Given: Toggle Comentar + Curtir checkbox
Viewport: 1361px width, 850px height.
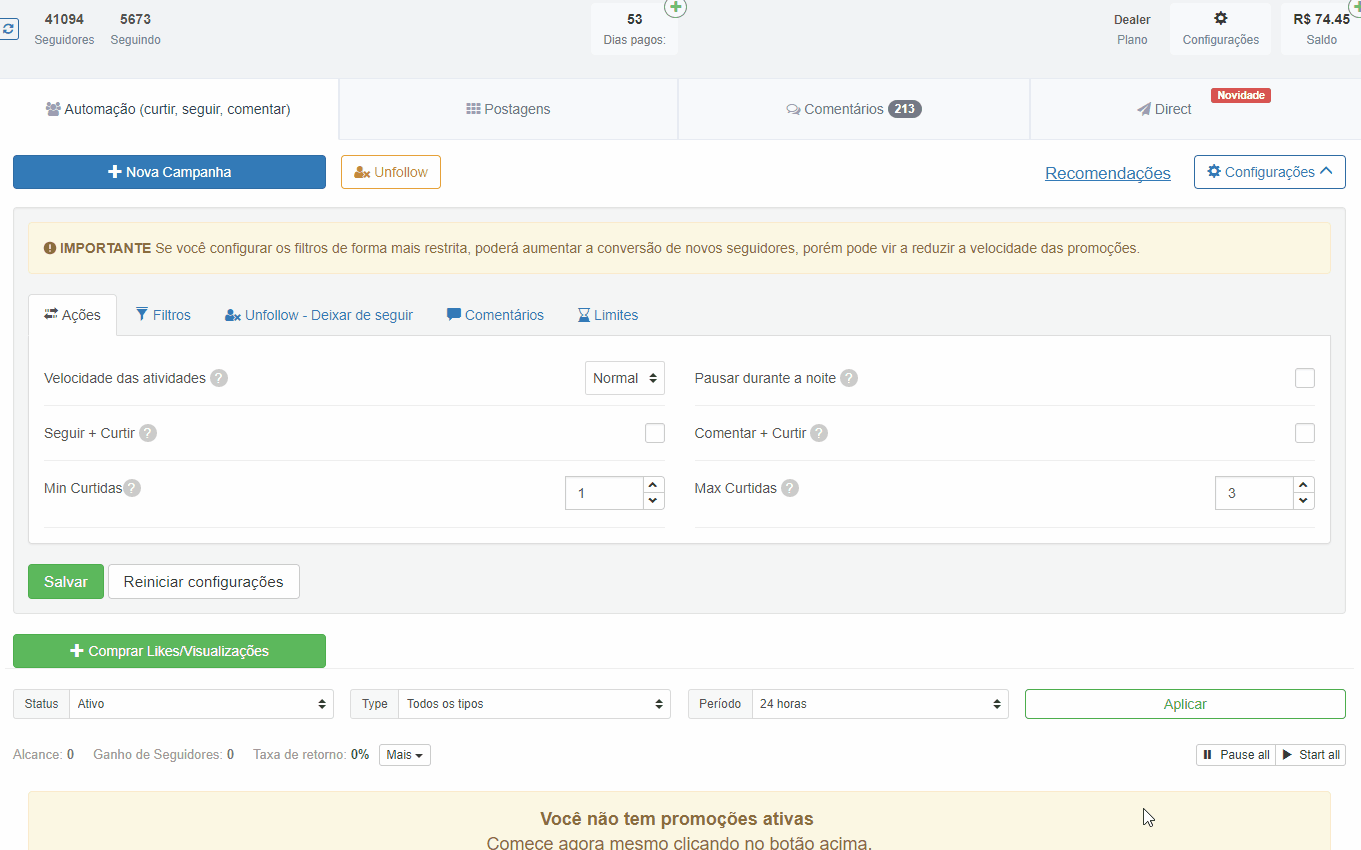Looking at the screenshot, I should point(1305,433).
